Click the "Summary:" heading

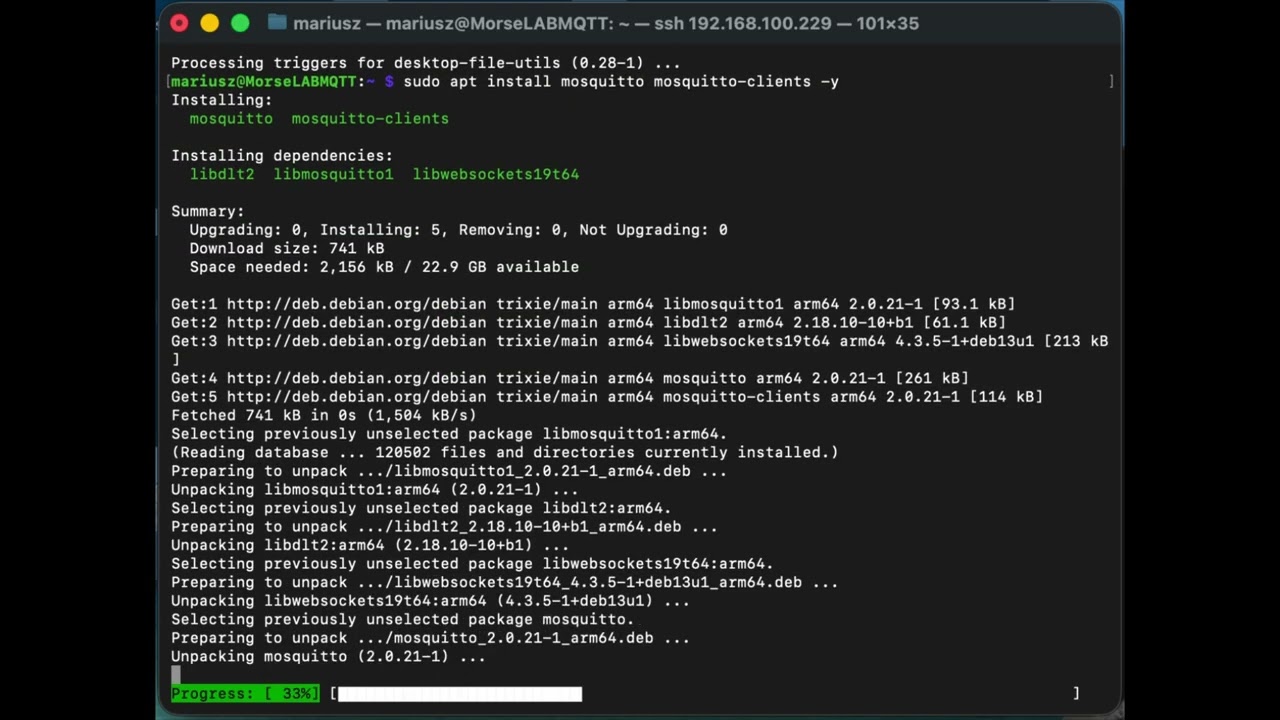208,211
